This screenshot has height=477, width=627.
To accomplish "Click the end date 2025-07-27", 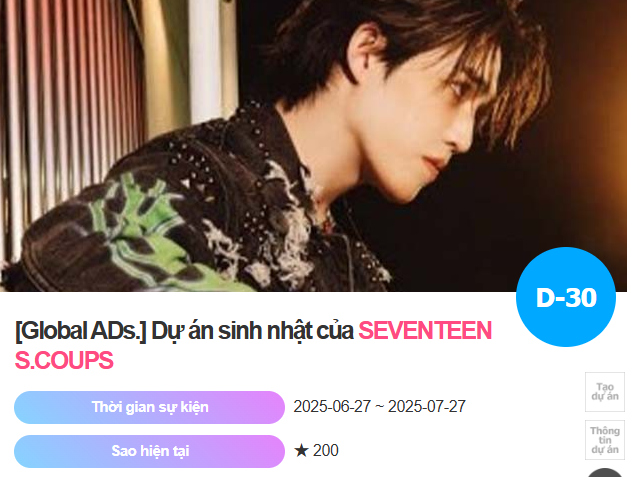I will tap(427, 407).
